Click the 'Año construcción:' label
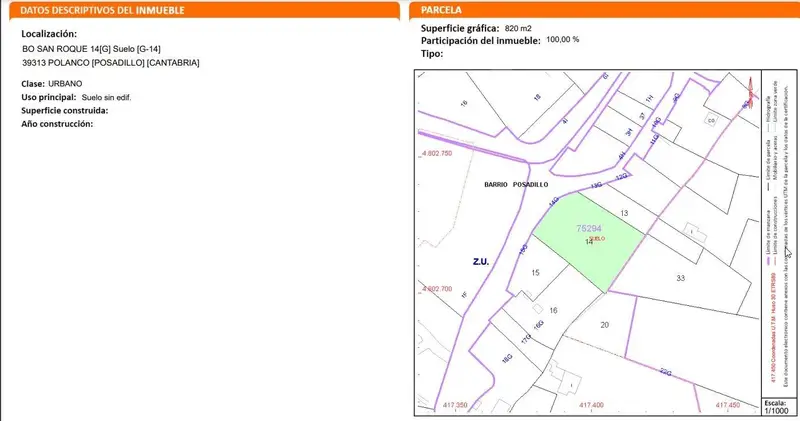Image resolution: width=800 pixels, height=421 pixels. [x=57, y=124]
